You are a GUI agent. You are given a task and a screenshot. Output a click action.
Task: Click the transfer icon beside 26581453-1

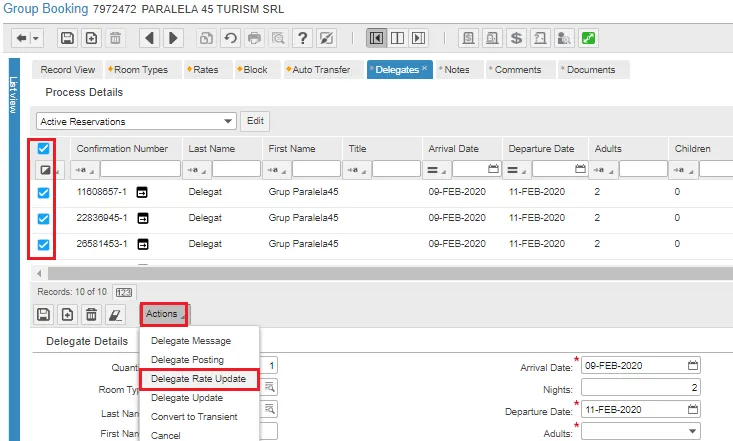point(143,244)
